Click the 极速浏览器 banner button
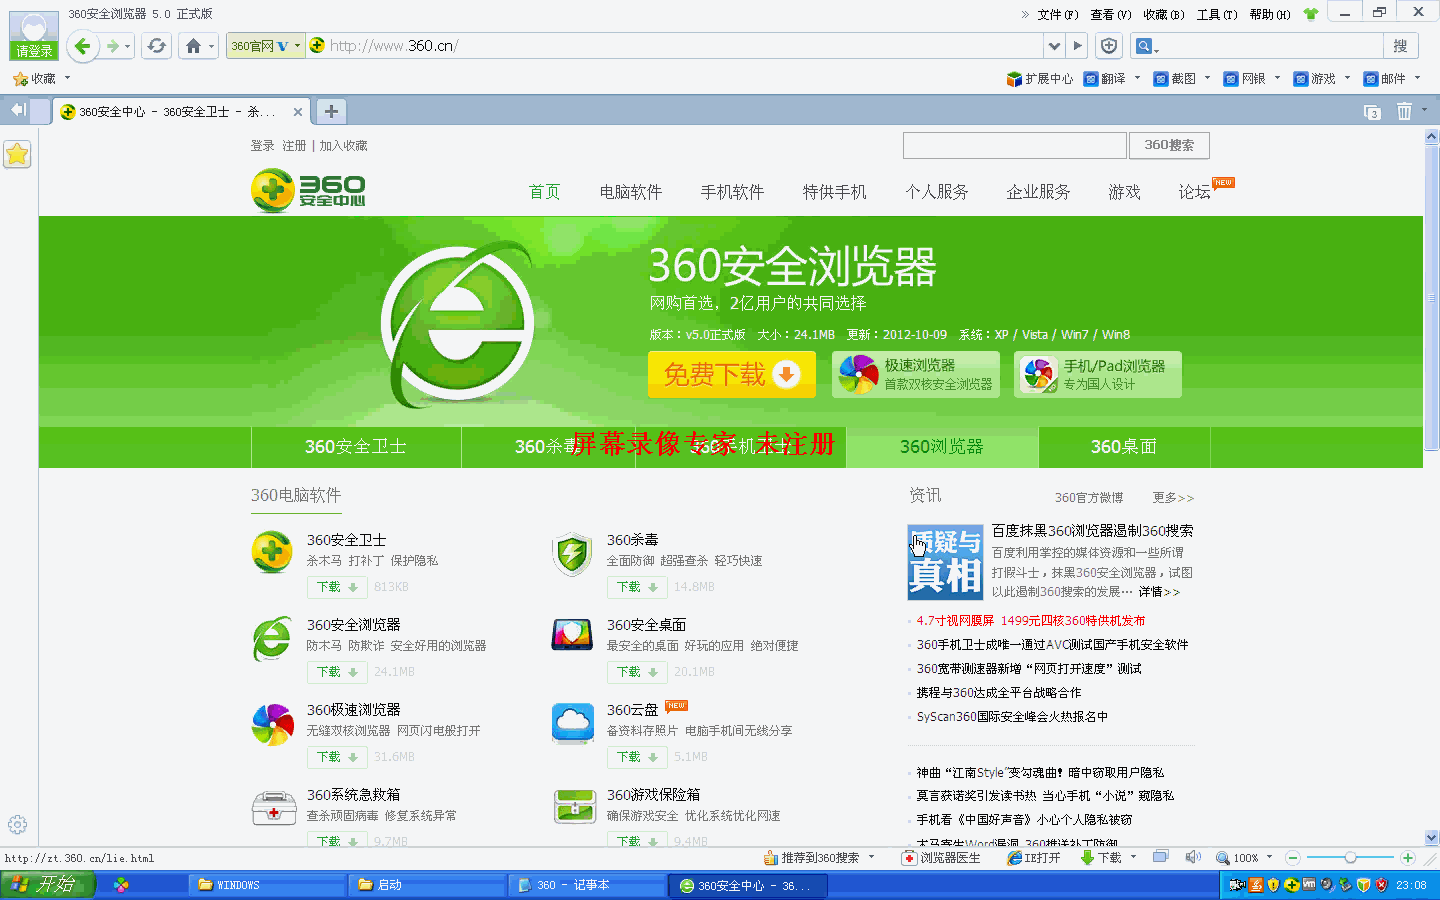 tap(916, 374)
